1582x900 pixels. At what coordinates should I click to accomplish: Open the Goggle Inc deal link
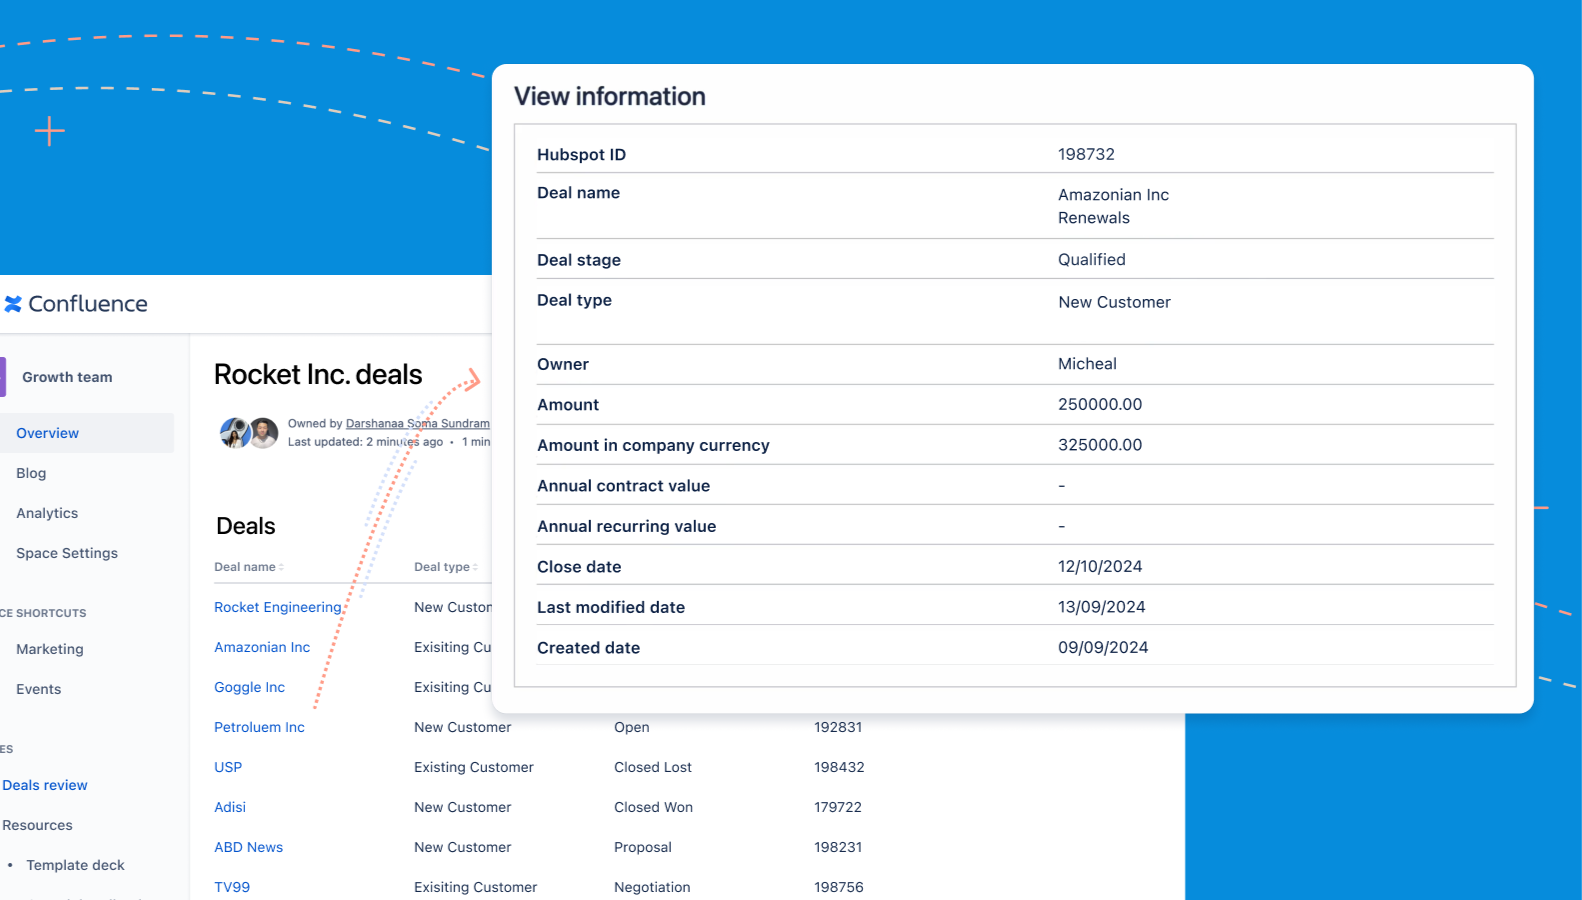[x=250, y=687]
